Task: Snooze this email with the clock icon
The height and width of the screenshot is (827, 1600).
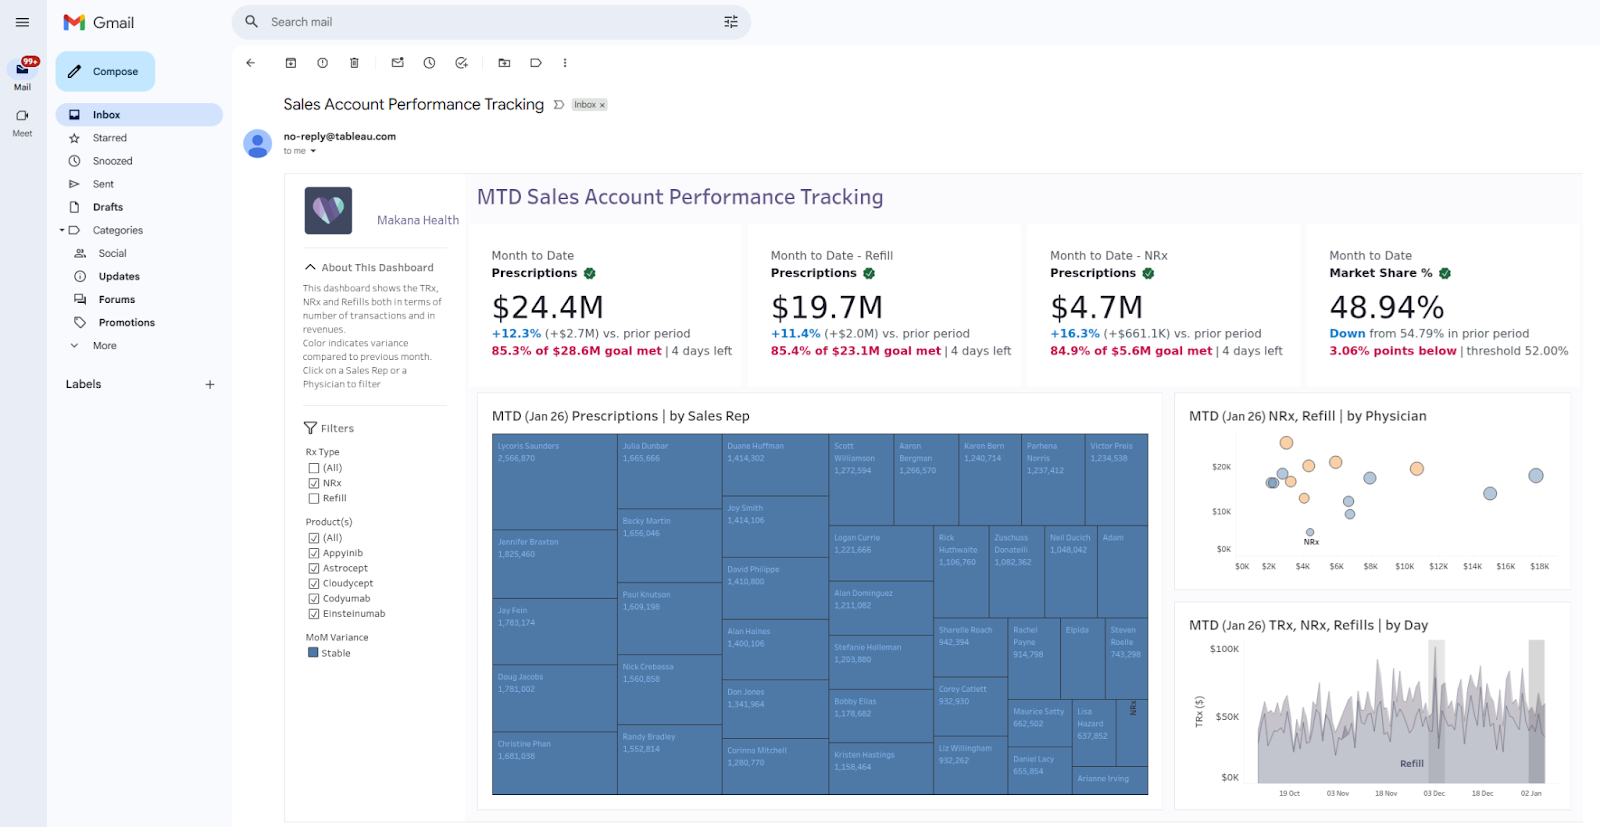Action: (429, 63)
